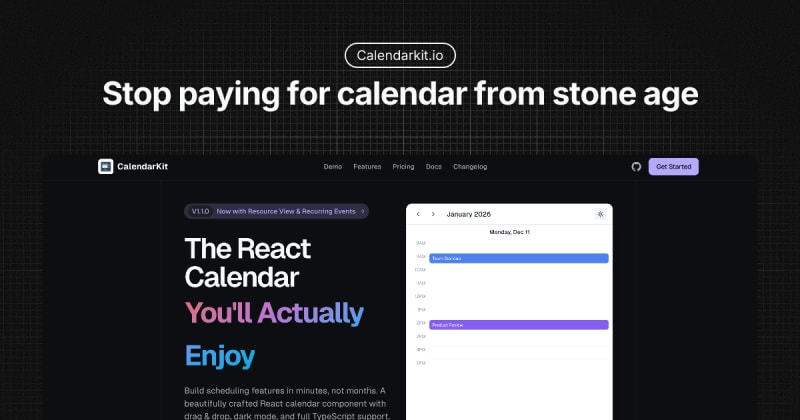View the Changelog page
The width and height of the screenshot is (800, 420).
pos(470,167)
